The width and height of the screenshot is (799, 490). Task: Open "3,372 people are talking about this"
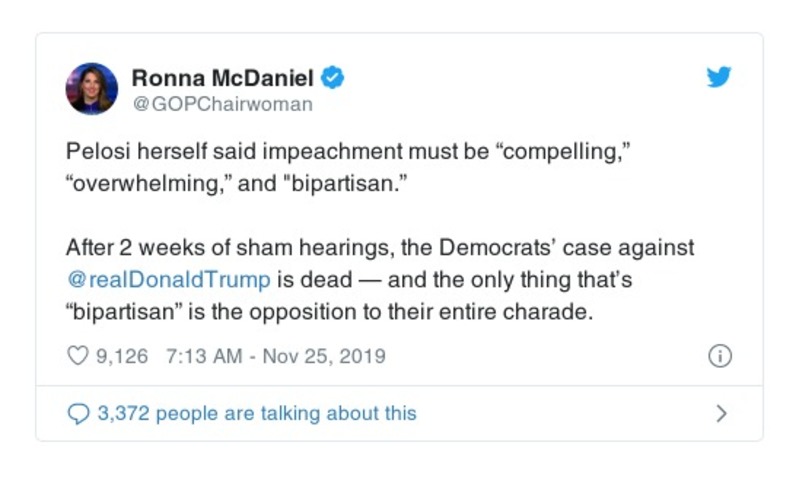(257, 413)
